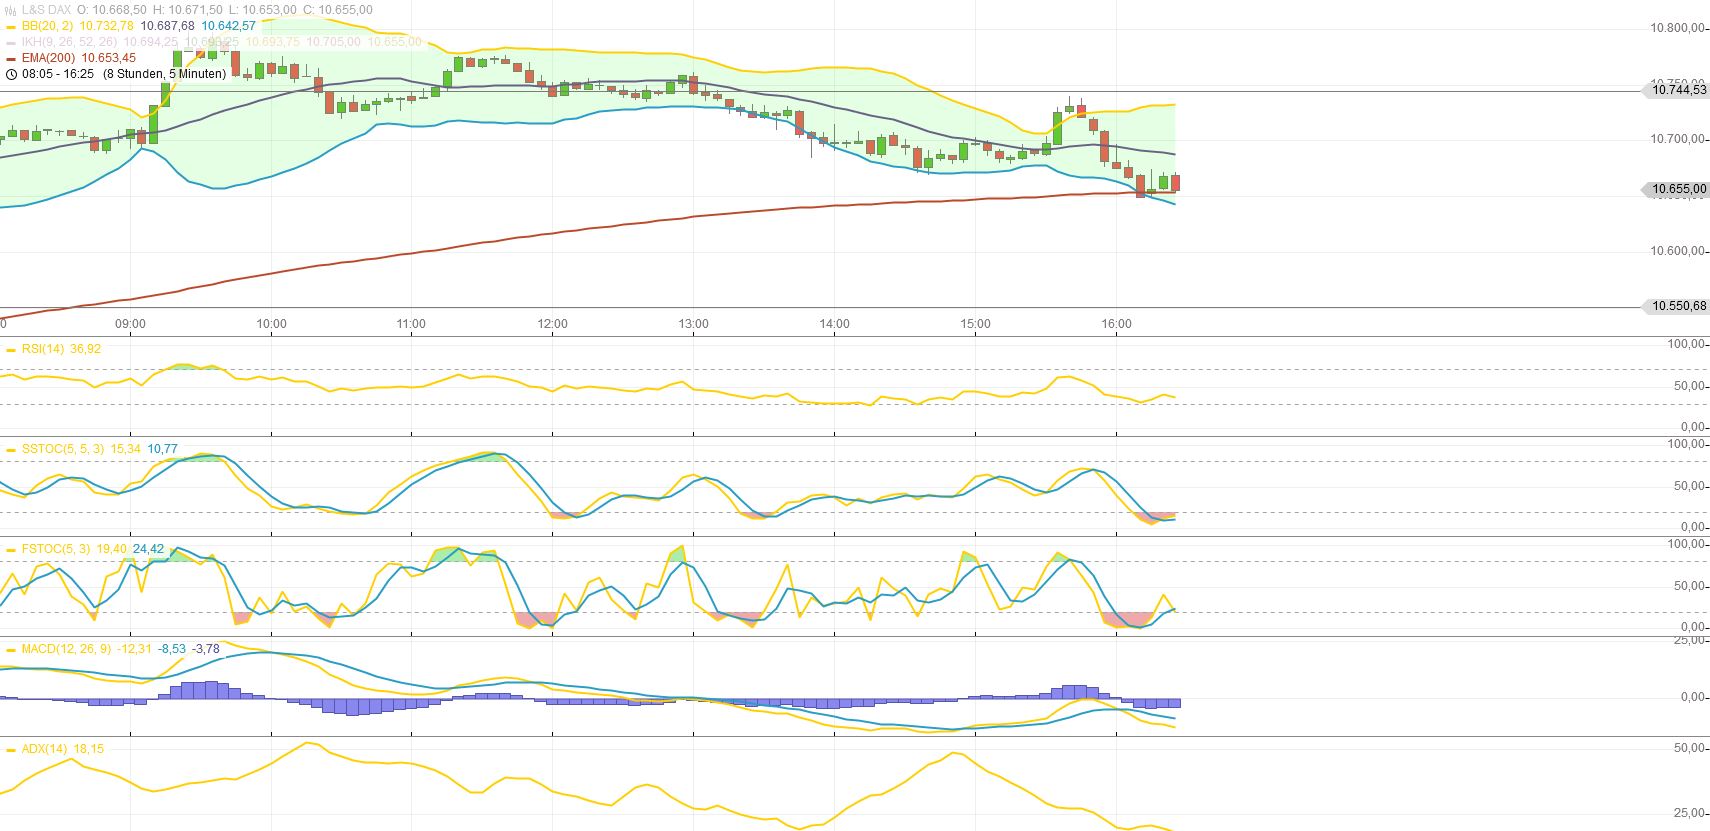Click the time range text 08:05 - 16:25
This screenshot has width=1710, height=831.
tap(58, 74)
